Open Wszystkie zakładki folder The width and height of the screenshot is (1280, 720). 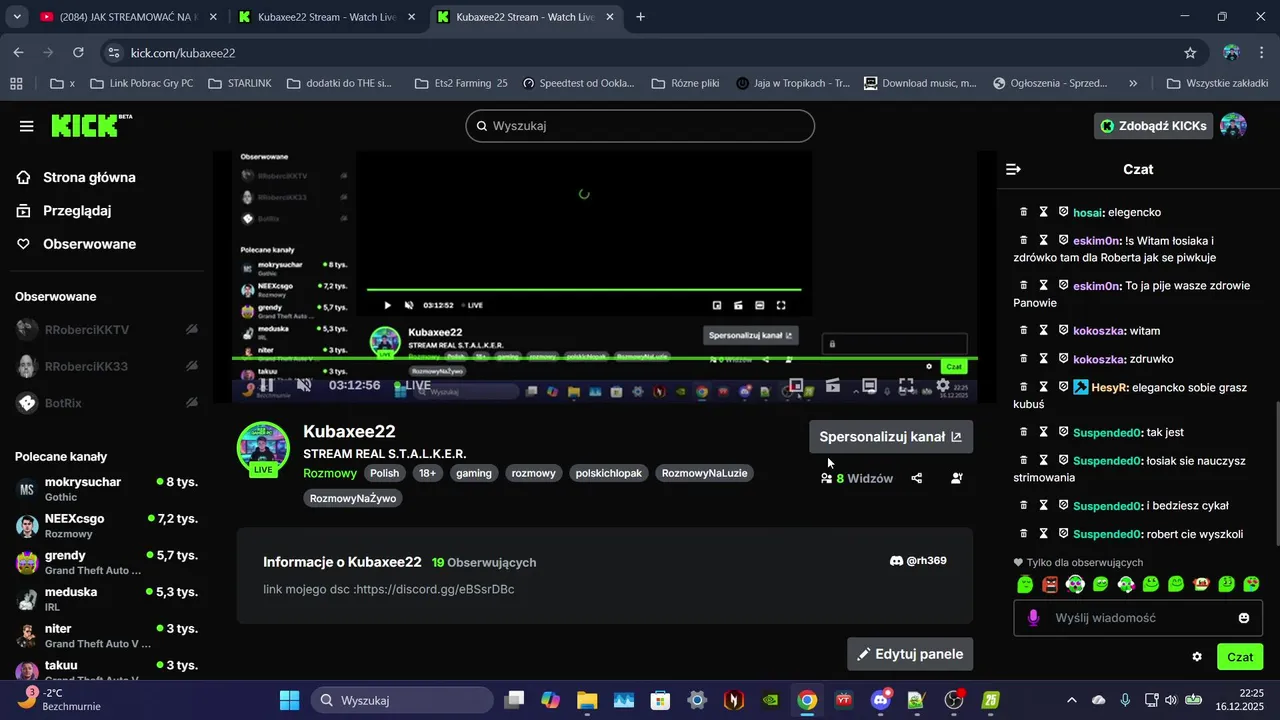click(1217, 83)
